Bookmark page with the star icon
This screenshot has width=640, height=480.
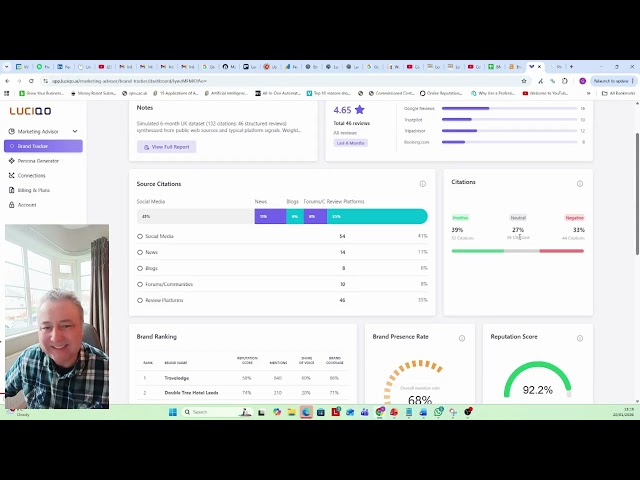[524, 81]
